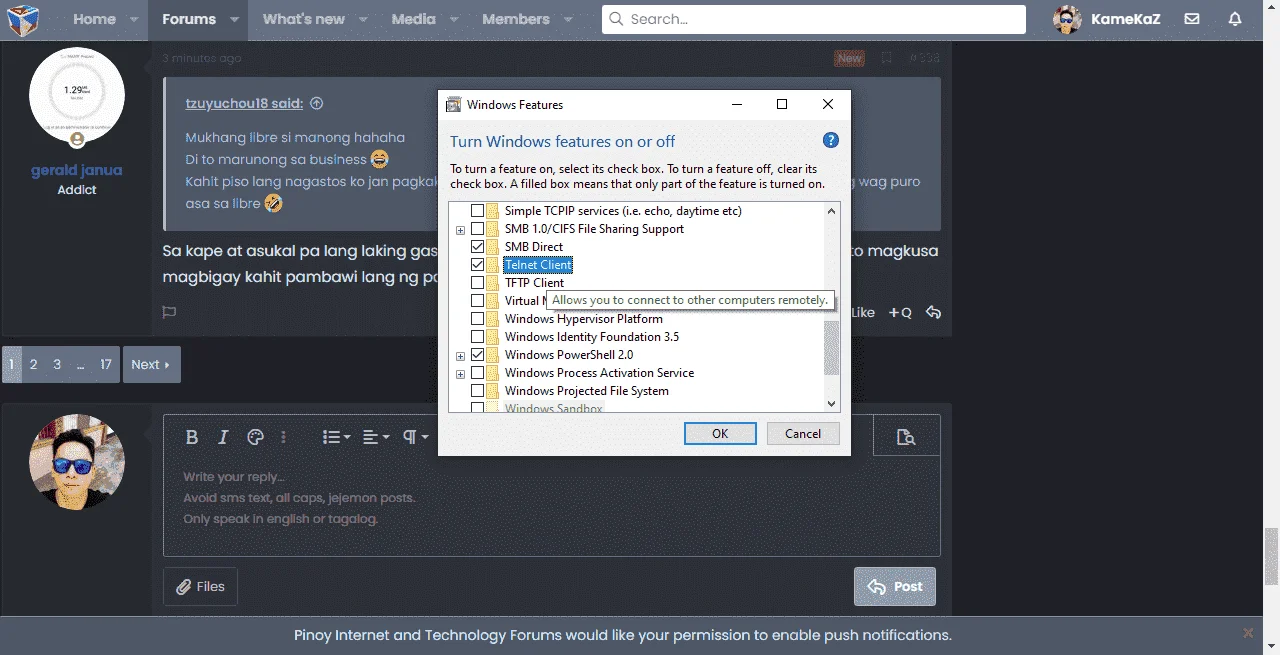Screen dimensions: 1280x655
Task: Attach files using Files button
Action: pyautogui.click(x=200, y=586)
